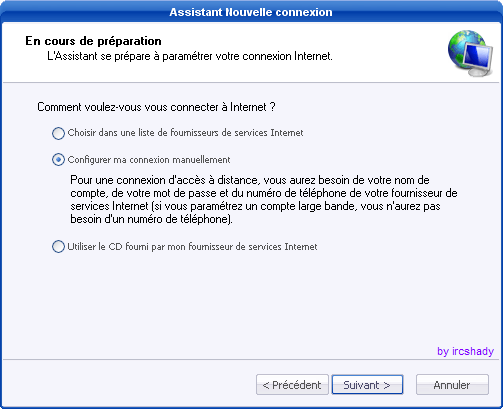Click the separator line below the header subtitle
This screenshot has height=409, width=503.
pos(251,82)
